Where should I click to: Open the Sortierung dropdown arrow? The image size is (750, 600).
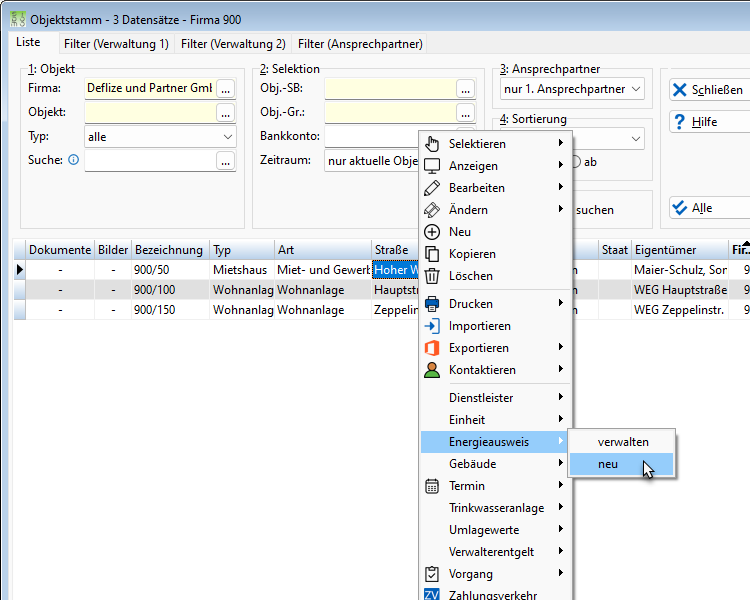click(x=636, y=139)
